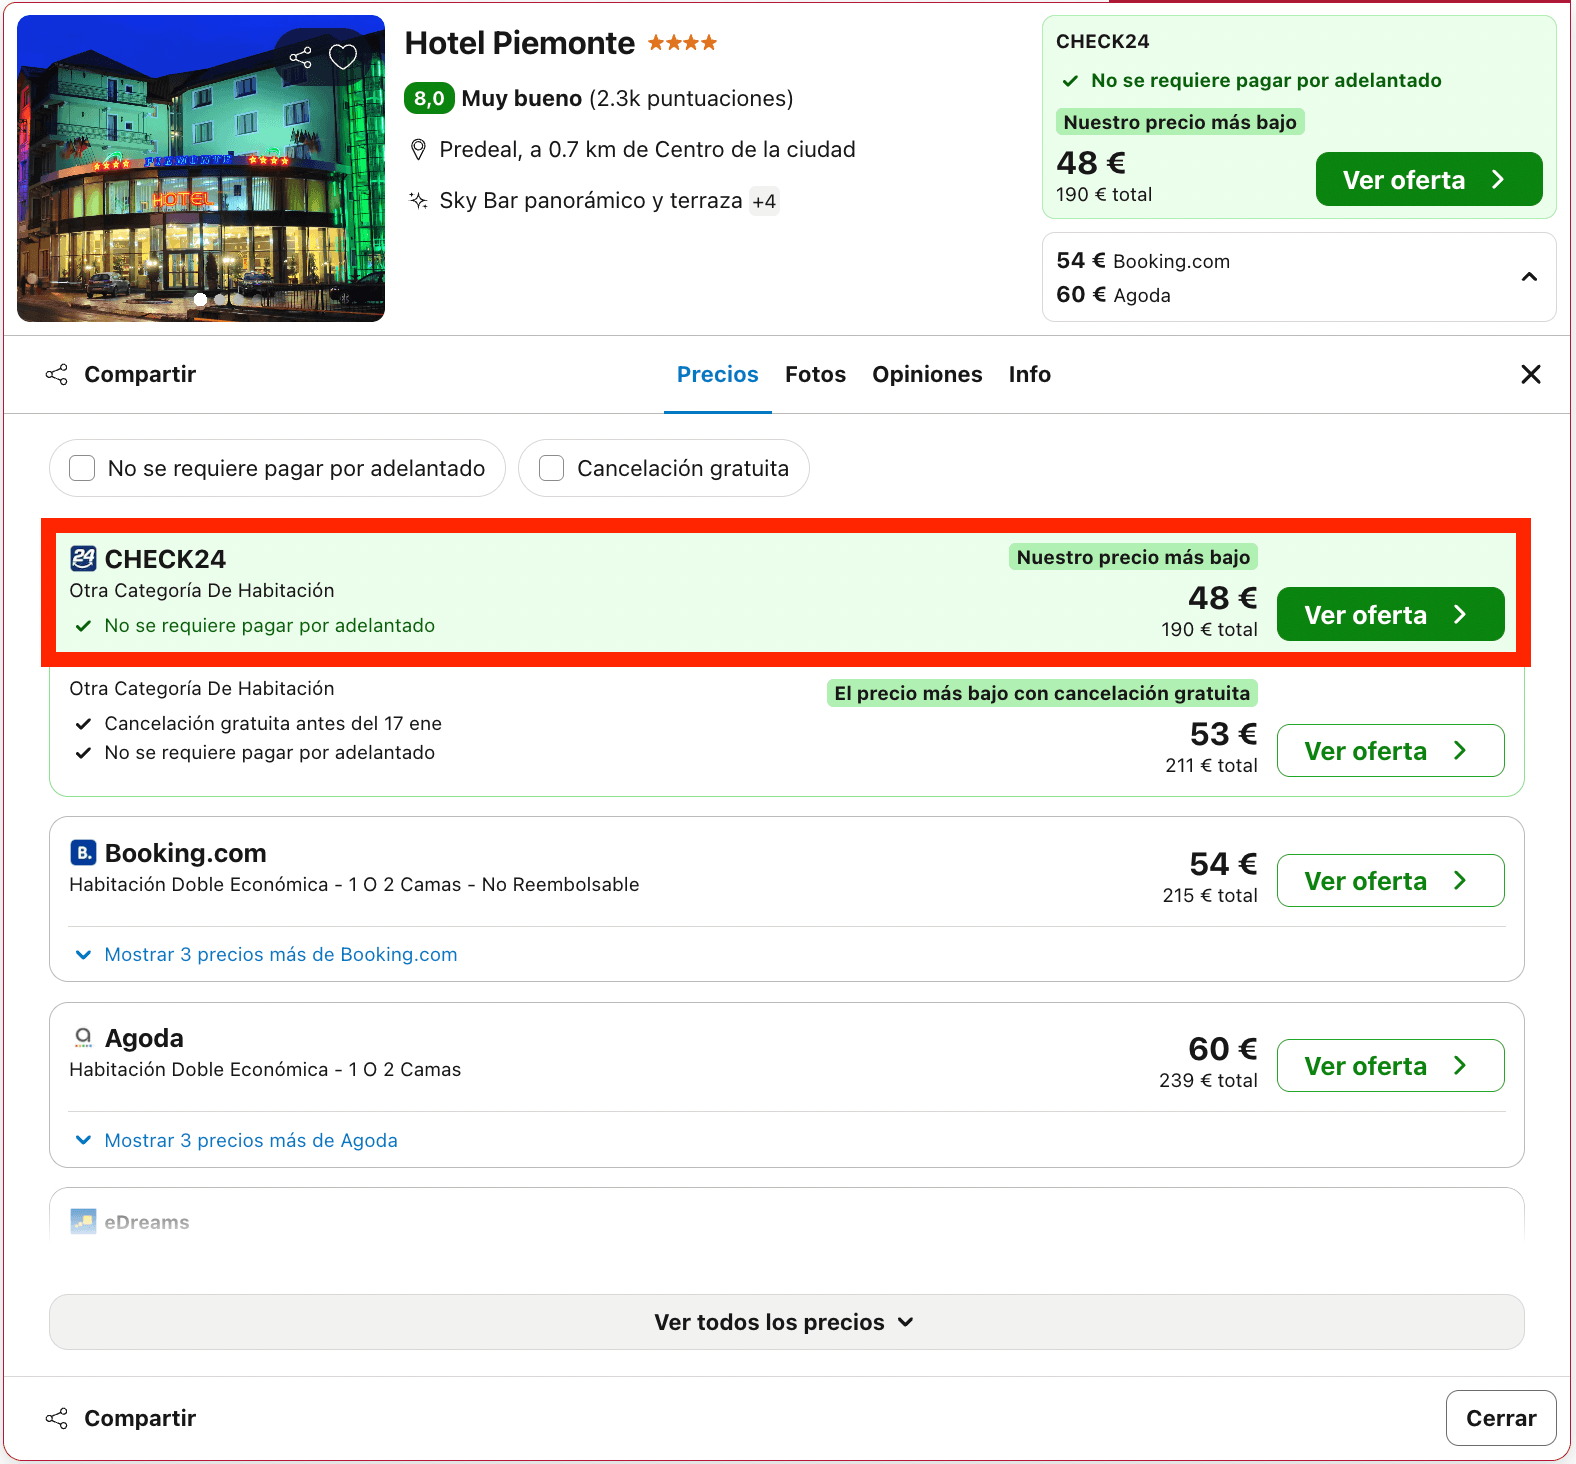Click the 'El precio más bajo con cancelación gratuita' badge
The height and width of the screenshot is (1464, 1576).
pos(1042,693)
